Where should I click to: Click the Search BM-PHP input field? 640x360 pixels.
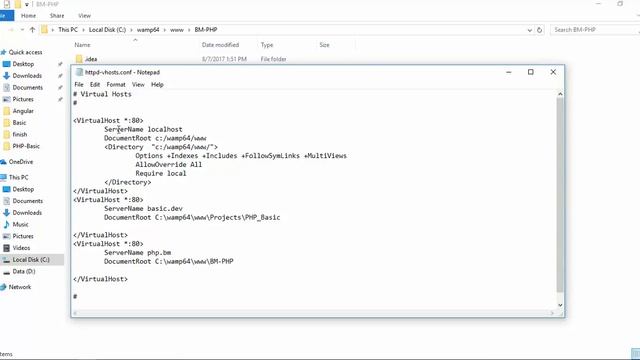tap(595, 30)
